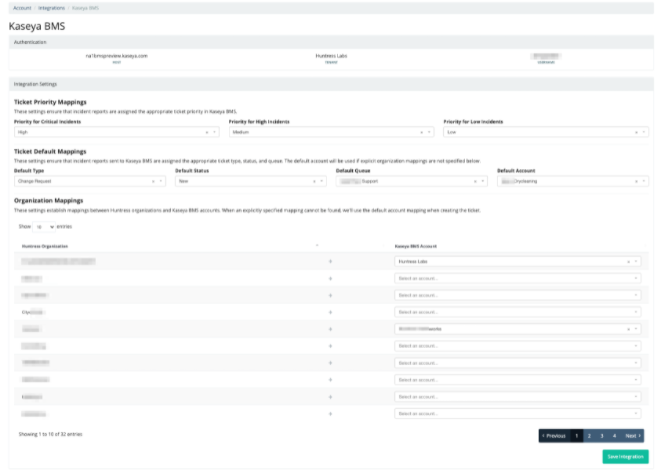Click the Ticket Priority Mappings heading
This screenshot has width=656, height=472.
(x=50, y=102)
